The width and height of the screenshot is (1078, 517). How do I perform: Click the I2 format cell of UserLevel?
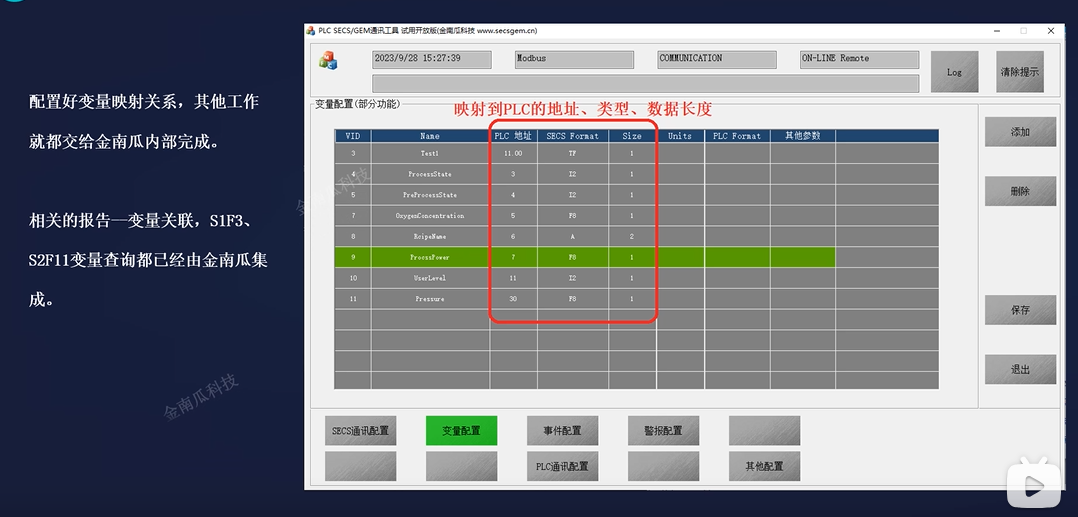click(573, 278)
